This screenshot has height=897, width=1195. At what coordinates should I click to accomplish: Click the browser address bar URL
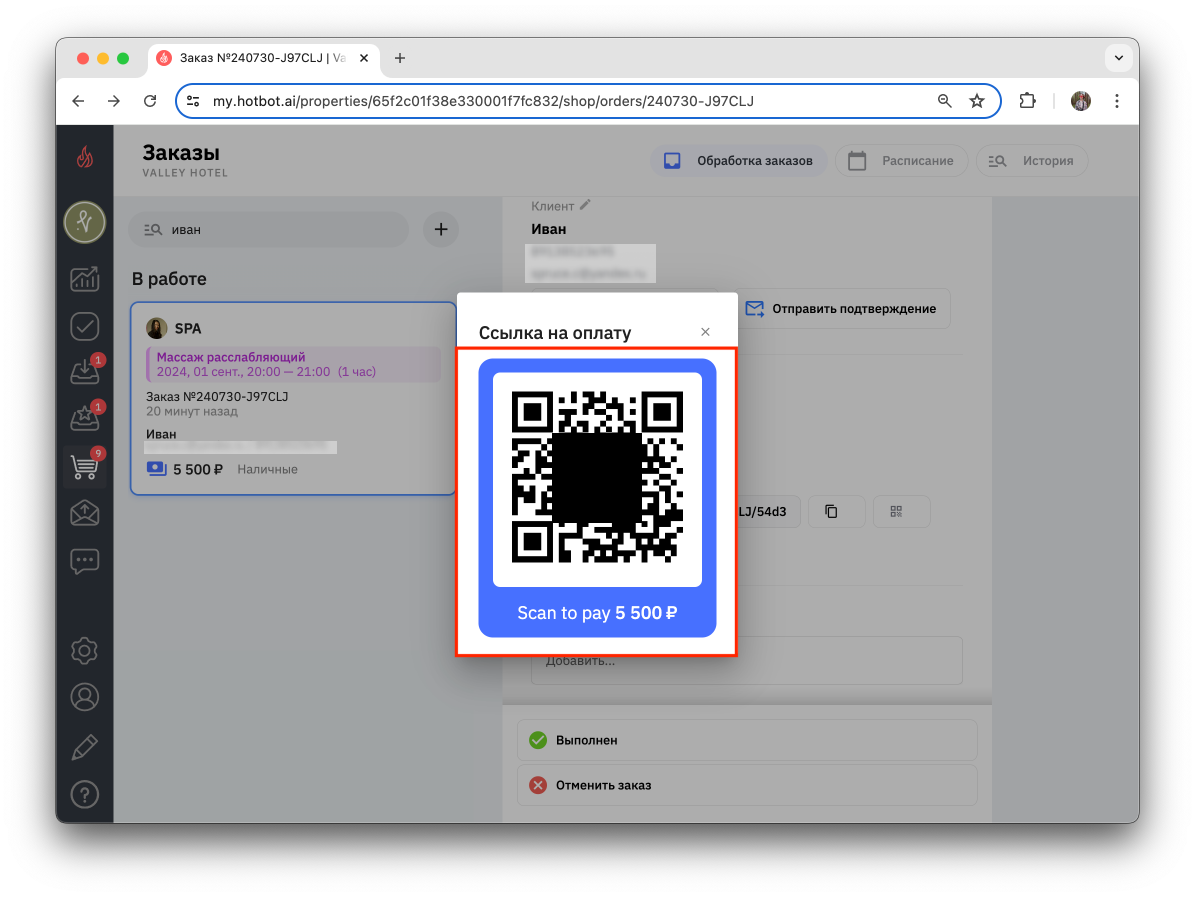tap(483, 101)
